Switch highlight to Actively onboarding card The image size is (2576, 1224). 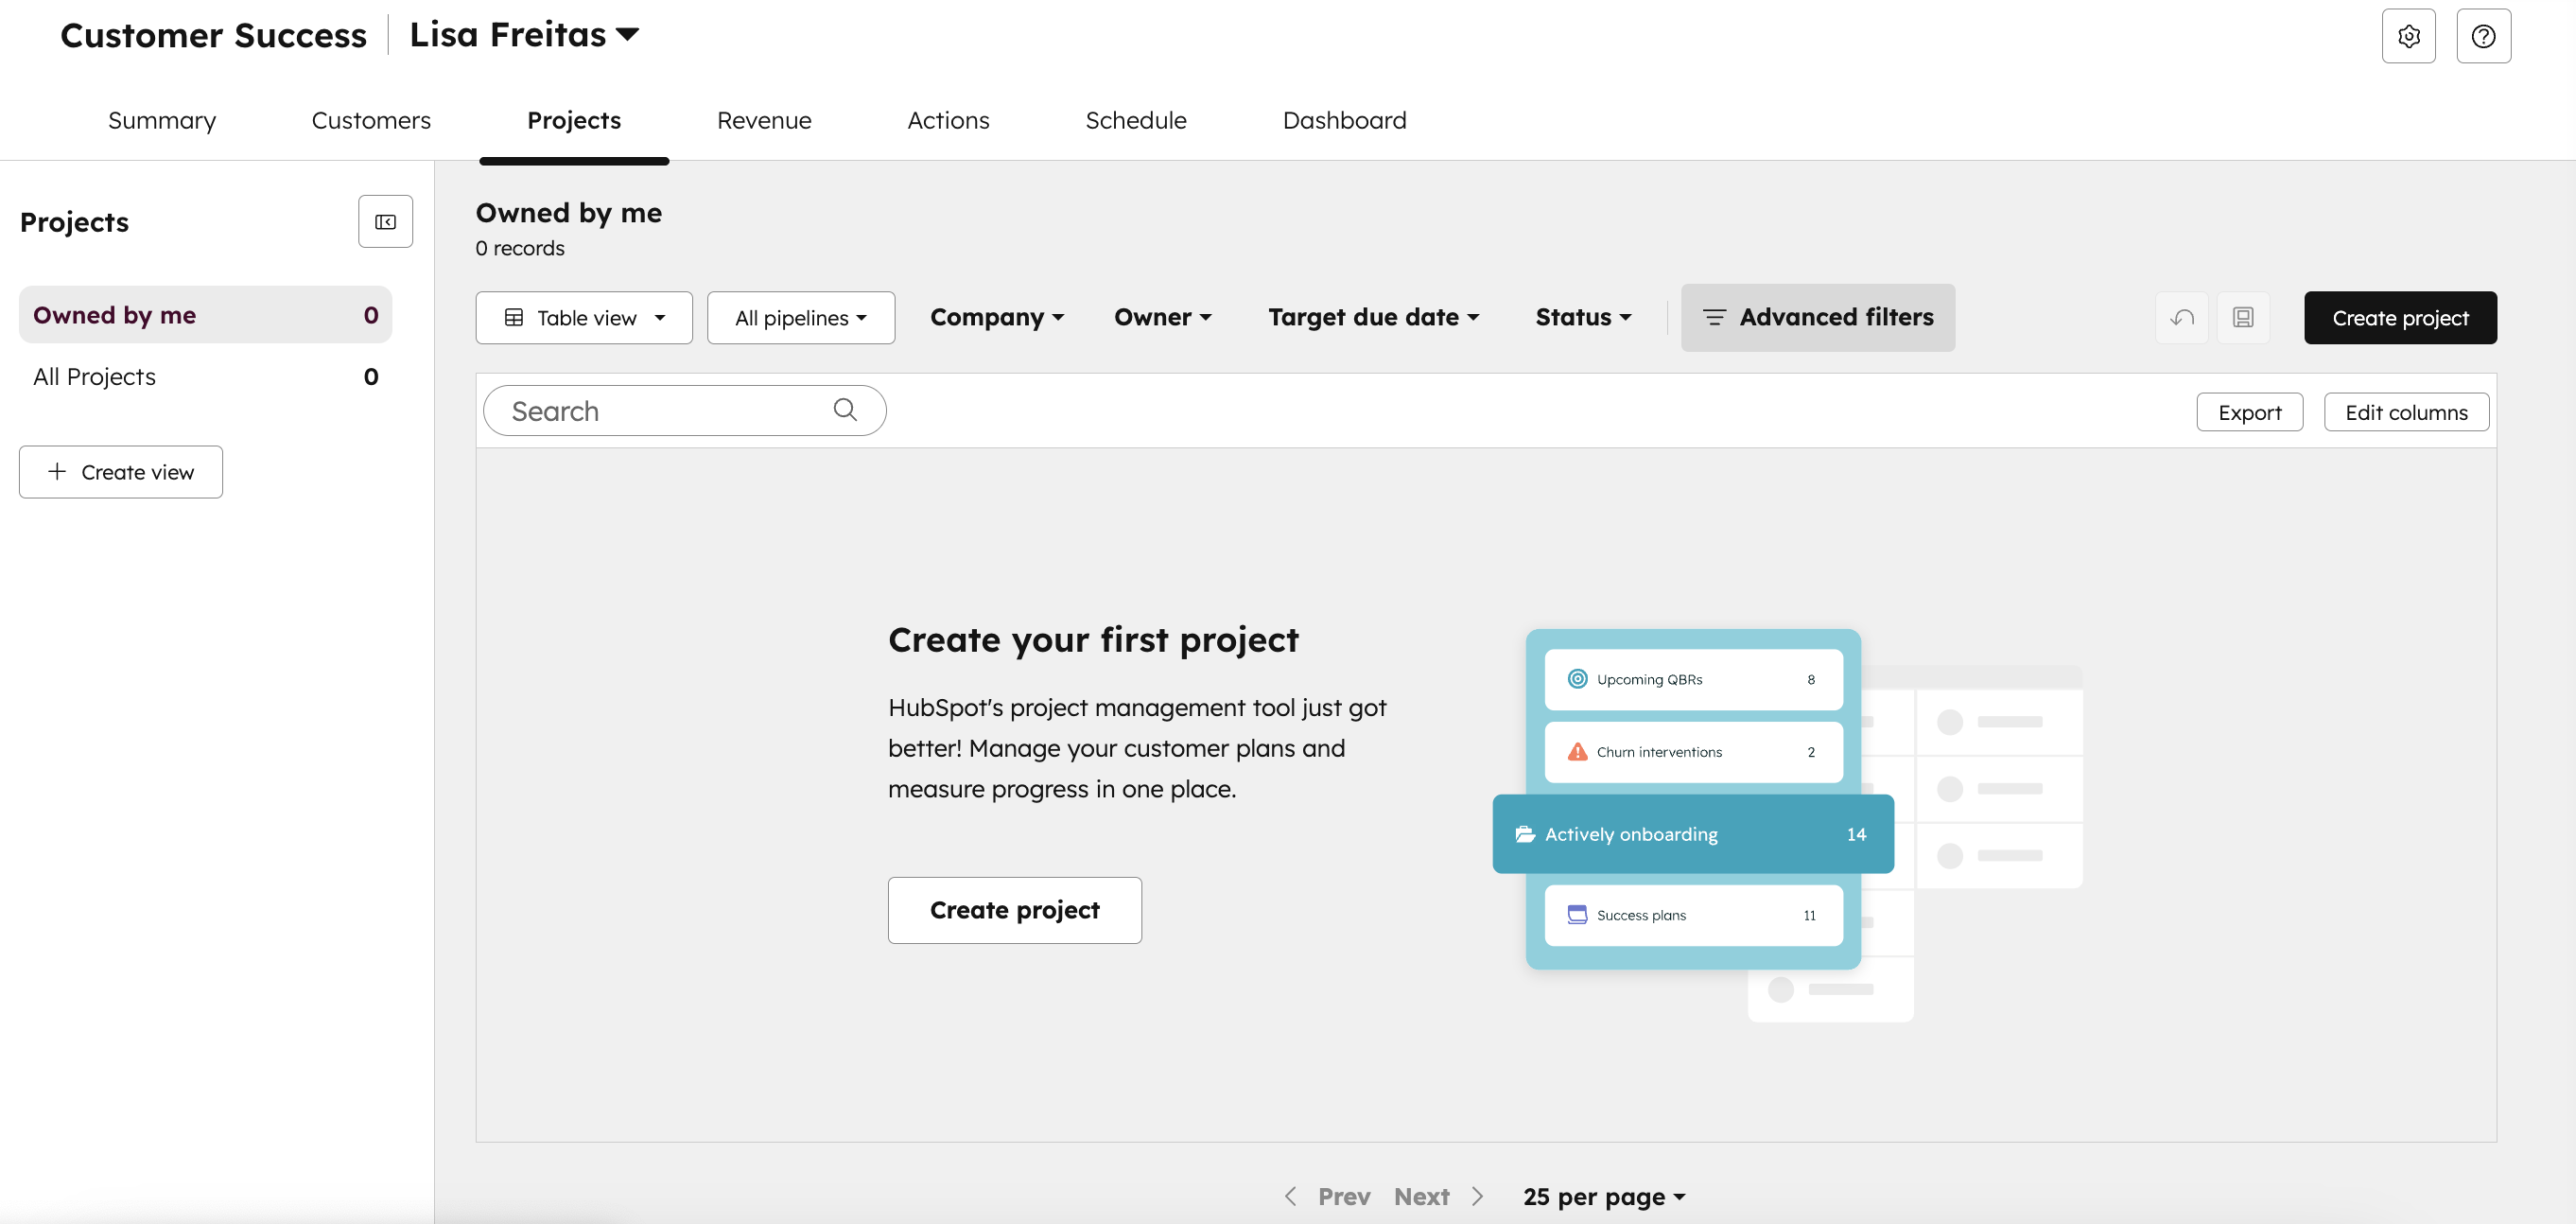(1692, 833)
